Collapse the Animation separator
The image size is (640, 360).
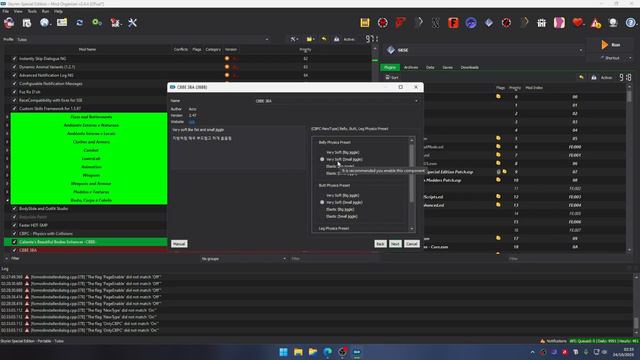tap(7, 167)
